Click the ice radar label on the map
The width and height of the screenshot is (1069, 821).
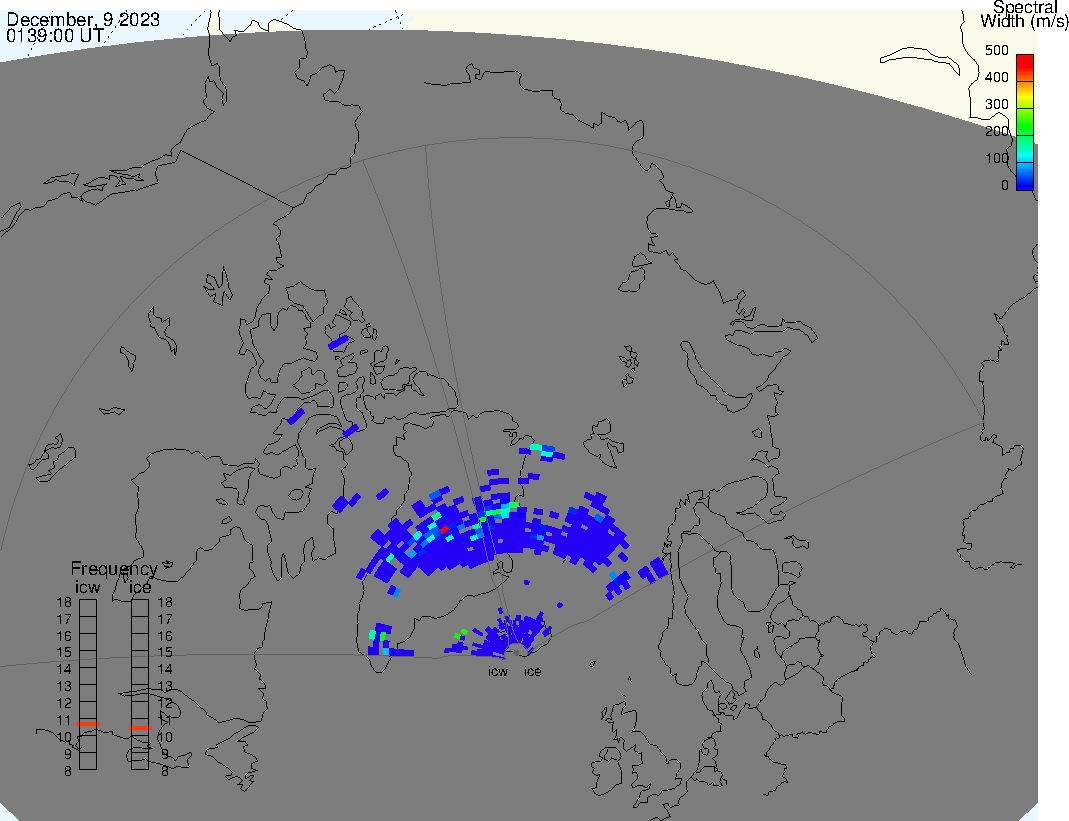click(532, 672)
